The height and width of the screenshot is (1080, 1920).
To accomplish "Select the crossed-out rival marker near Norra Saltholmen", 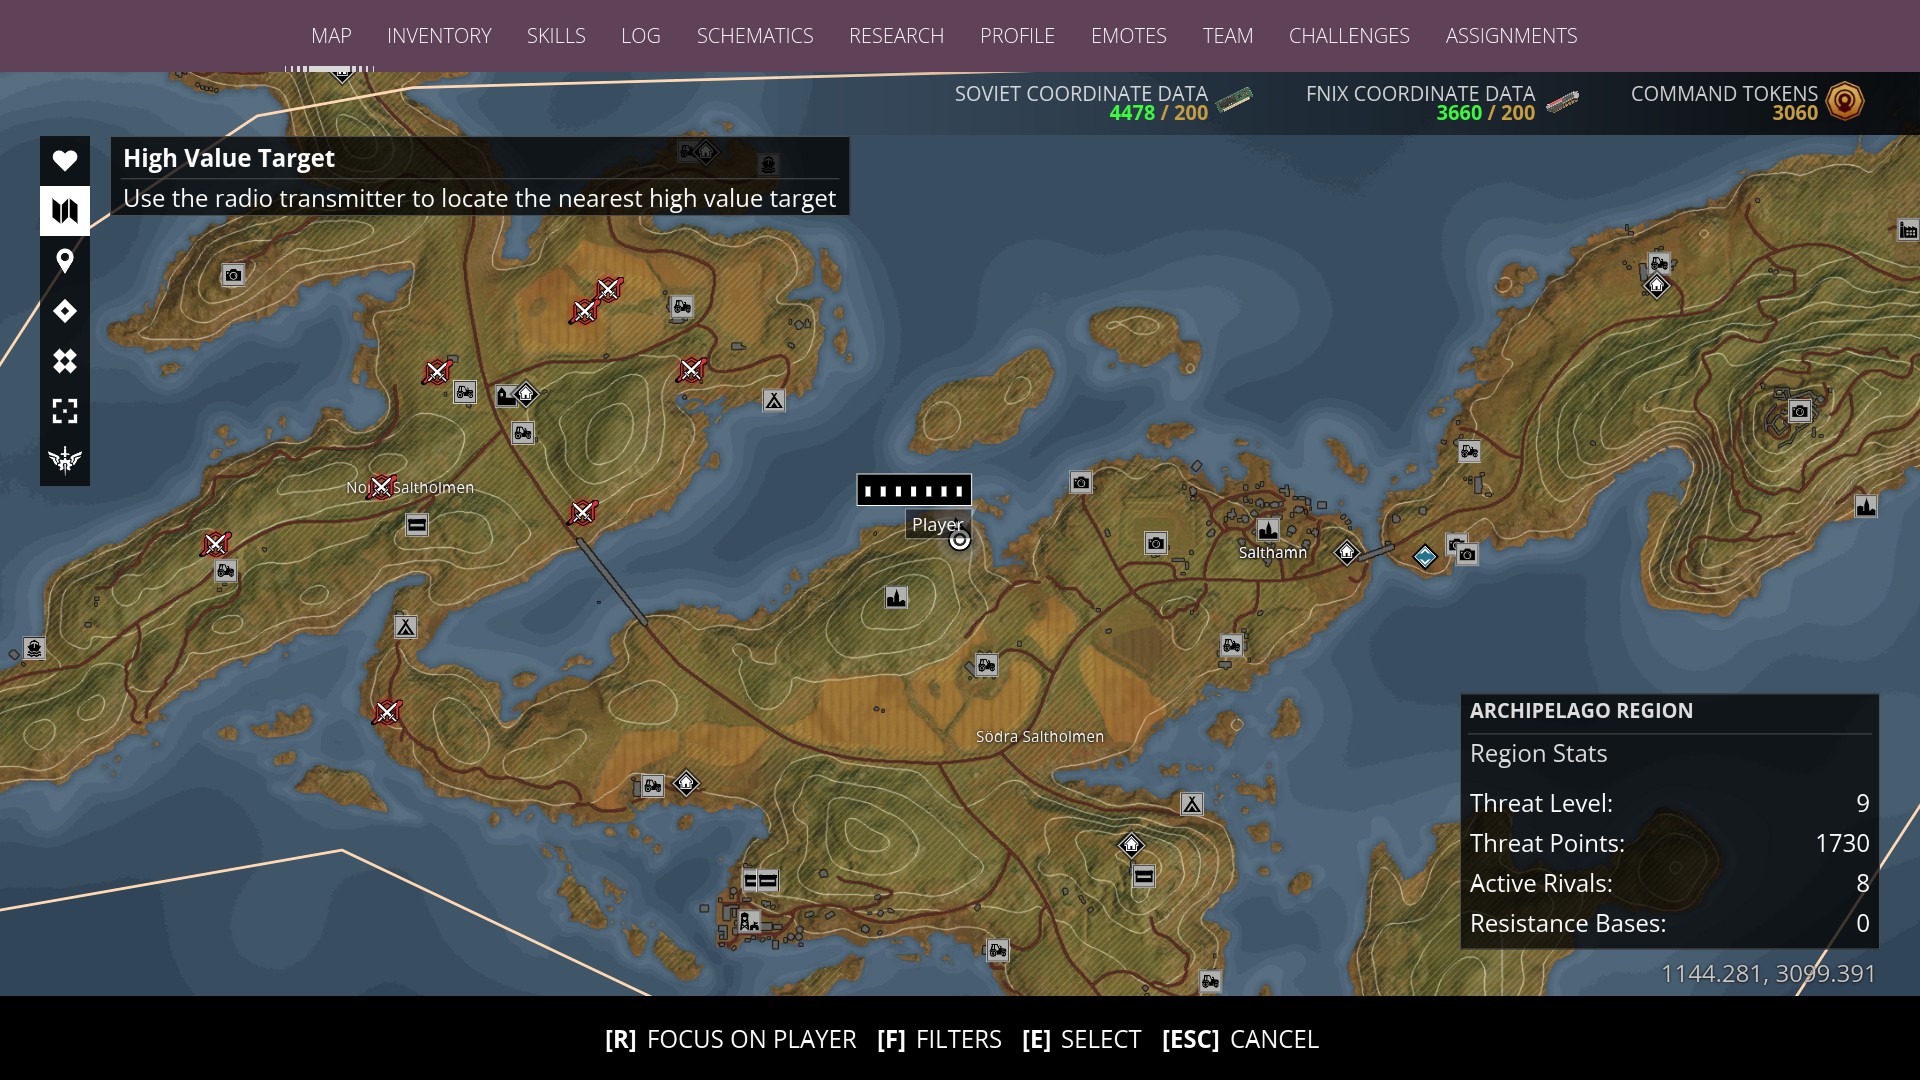I will 381,487.
